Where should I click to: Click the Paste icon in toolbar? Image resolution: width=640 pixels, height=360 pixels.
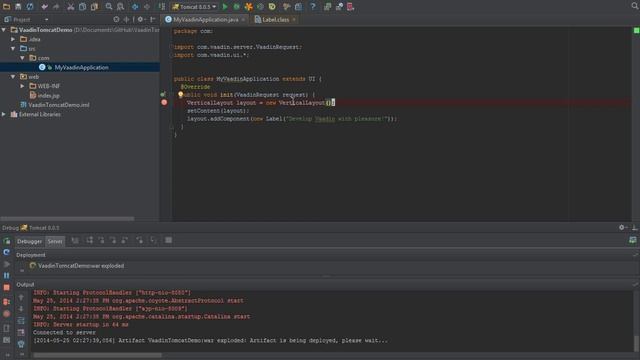94,7
